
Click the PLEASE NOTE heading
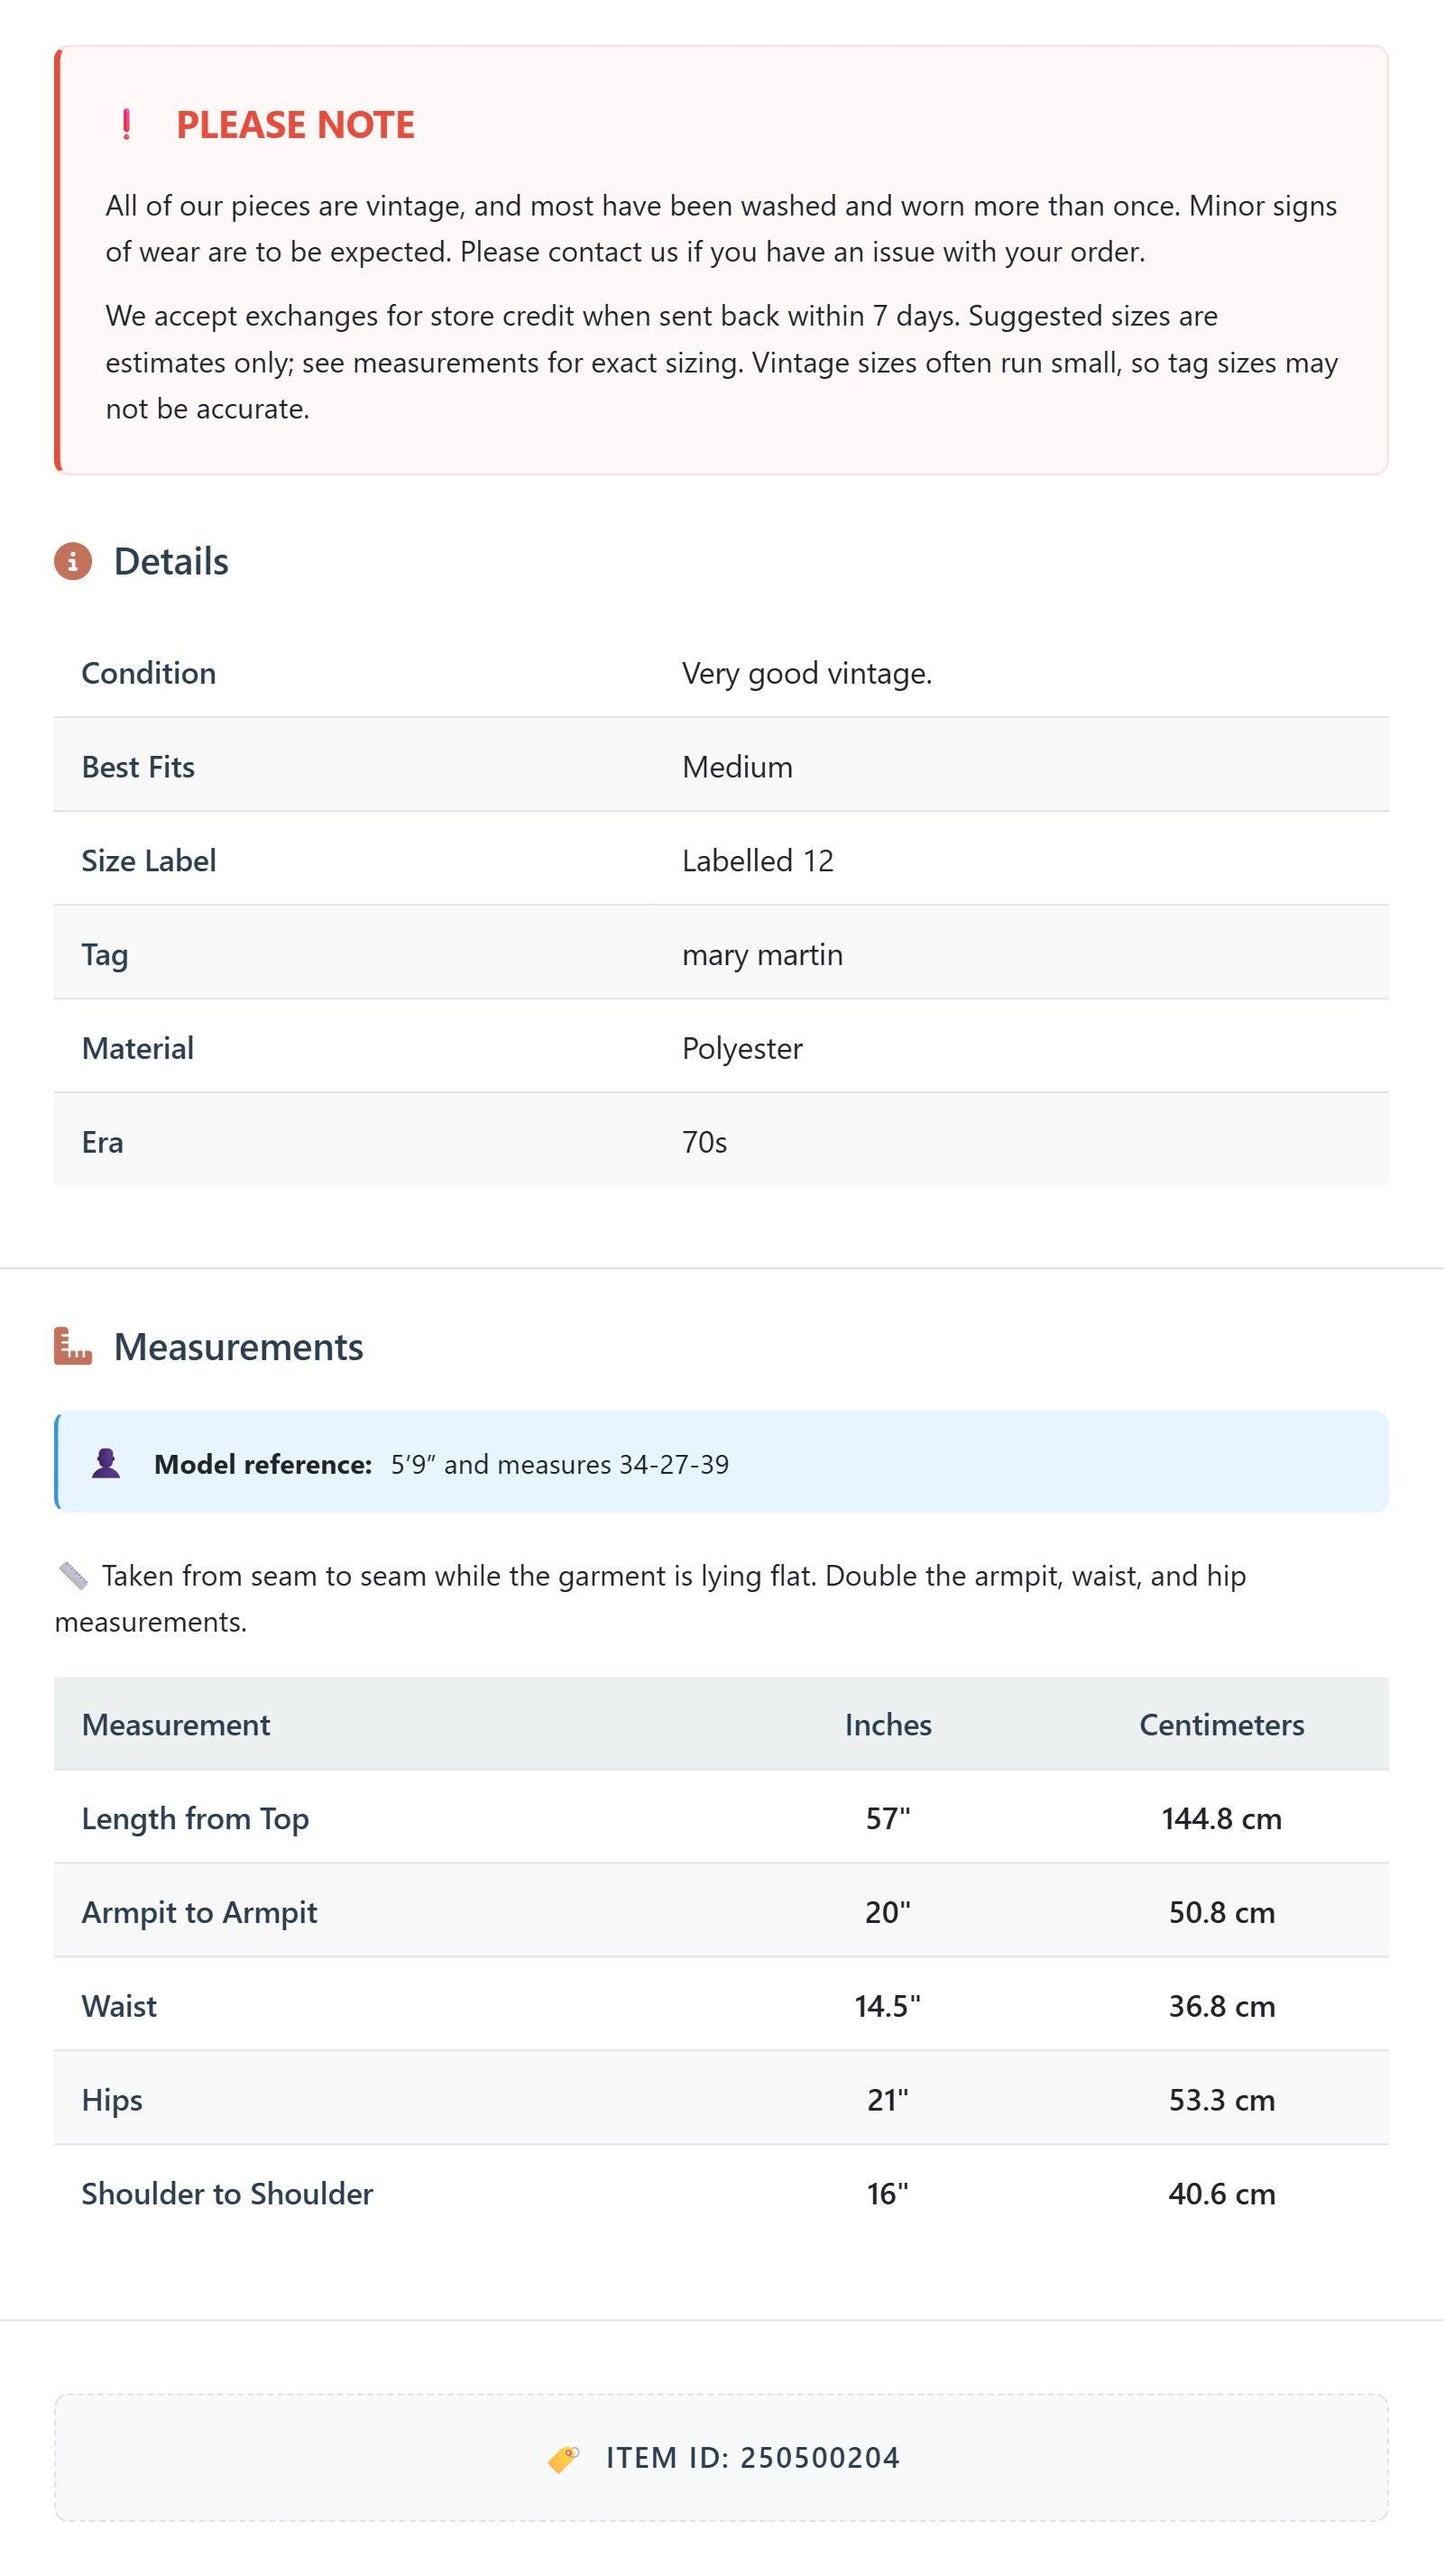pos(295,125)
